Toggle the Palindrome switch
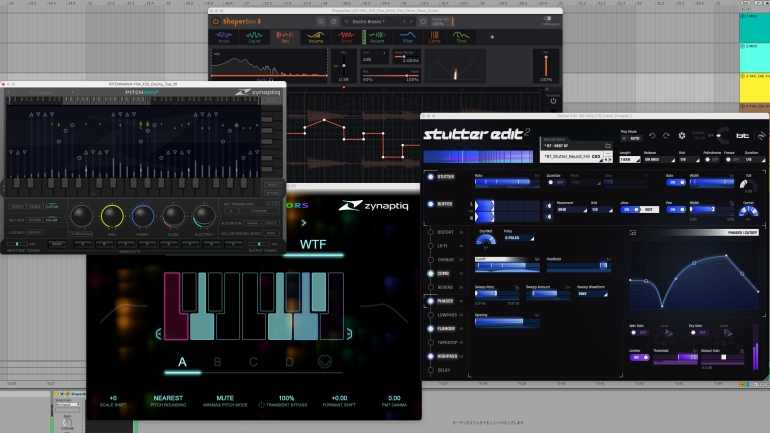This screenshot has width=770, height=433. coord(711,160)
